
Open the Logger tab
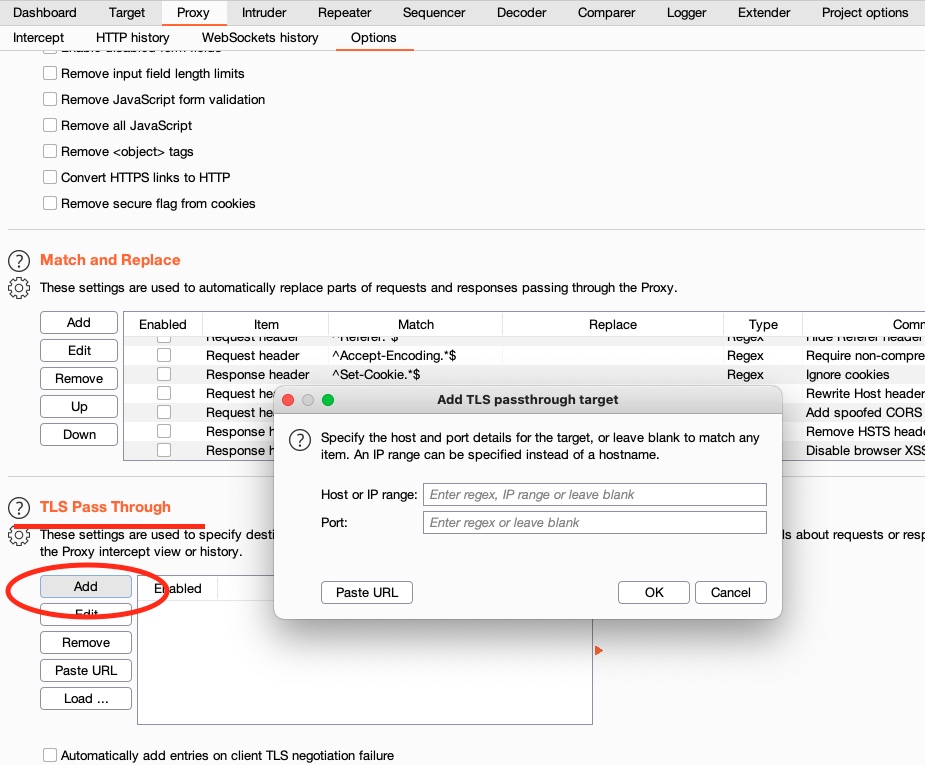(x=687, y=12)
